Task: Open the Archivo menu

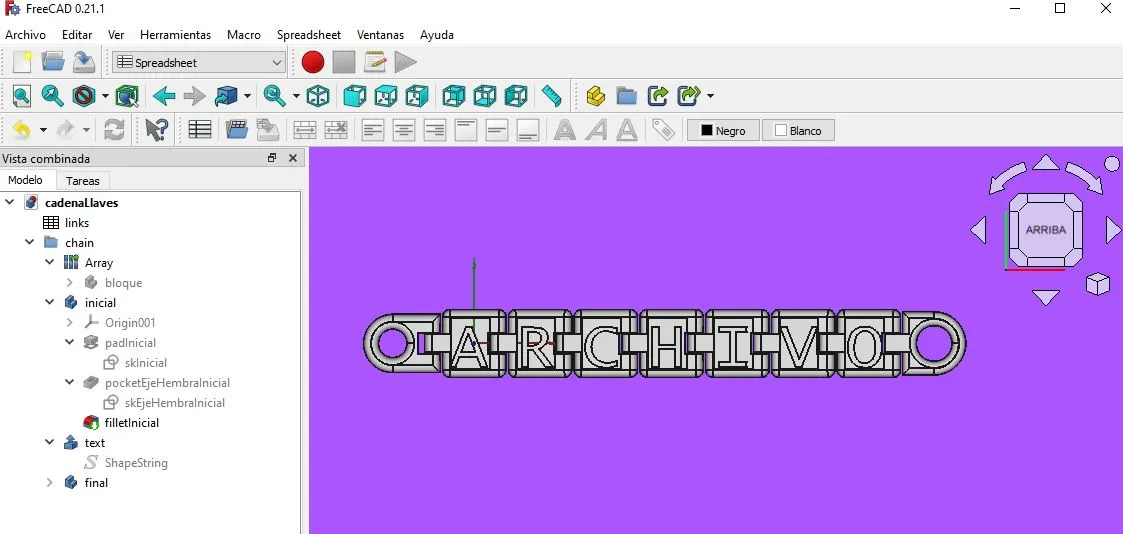Action: (x=25, y=34)
